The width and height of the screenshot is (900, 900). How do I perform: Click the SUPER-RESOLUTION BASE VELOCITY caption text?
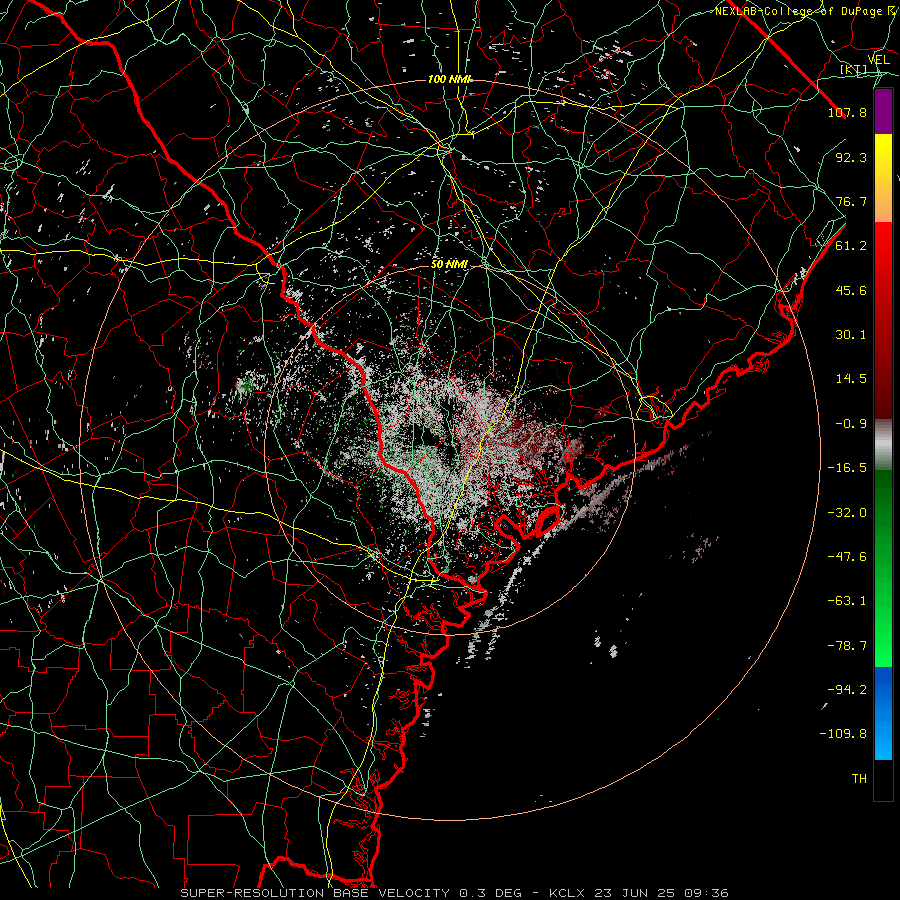[x=317, y=893]
